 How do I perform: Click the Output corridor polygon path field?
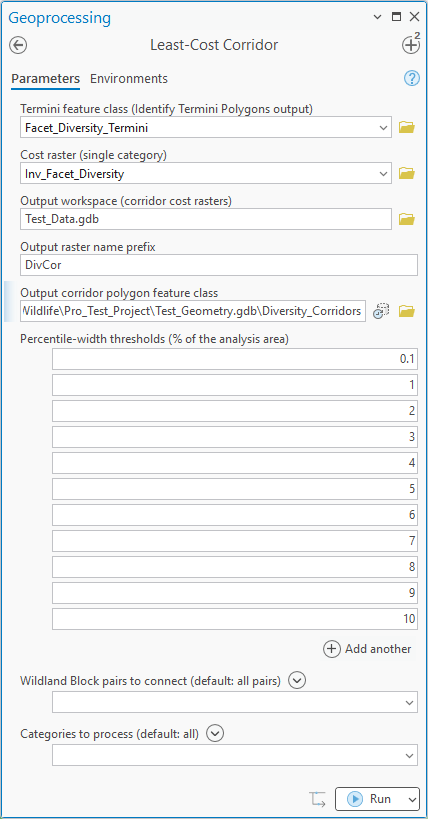193,311
